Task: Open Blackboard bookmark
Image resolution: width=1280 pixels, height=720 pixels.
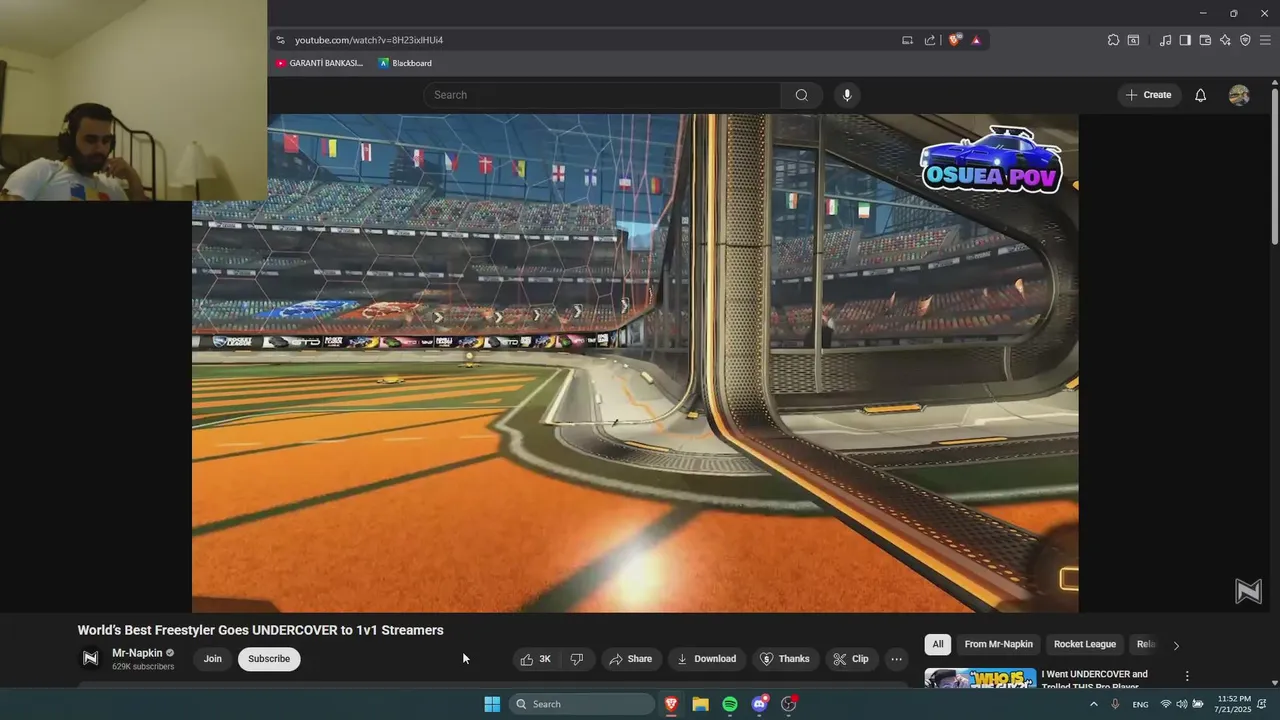Action: point(405,63)
